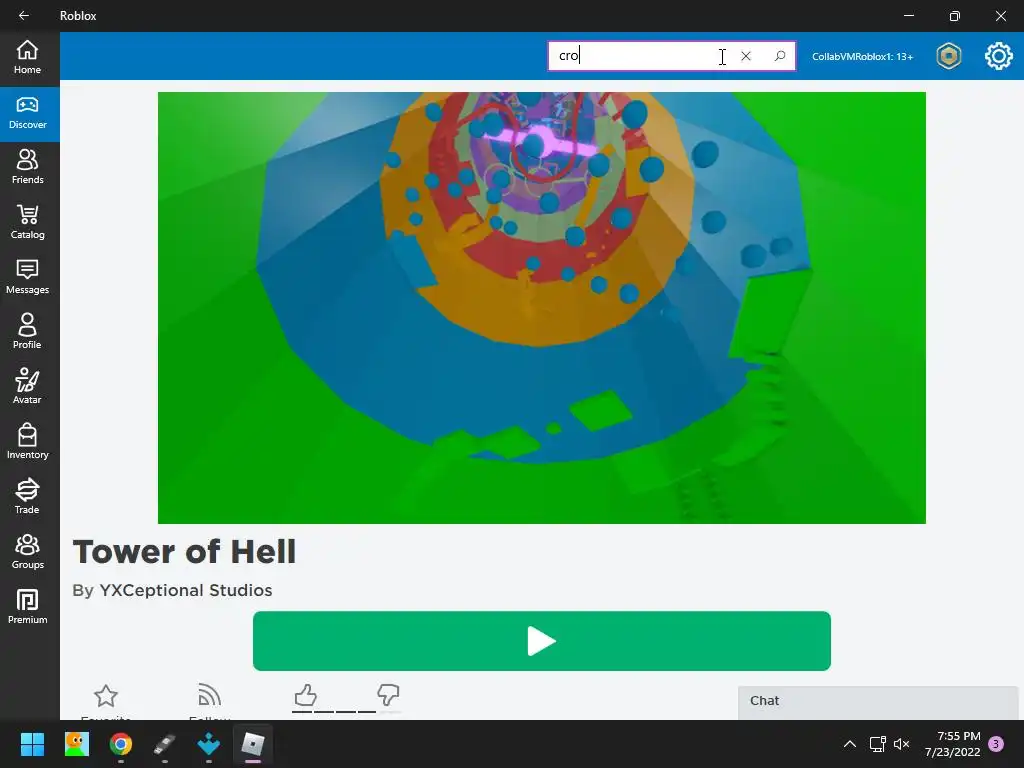The width and height of the screenshot is (1024, 768).
Task: Show hidden system tray icons
Action: (850, 744)
